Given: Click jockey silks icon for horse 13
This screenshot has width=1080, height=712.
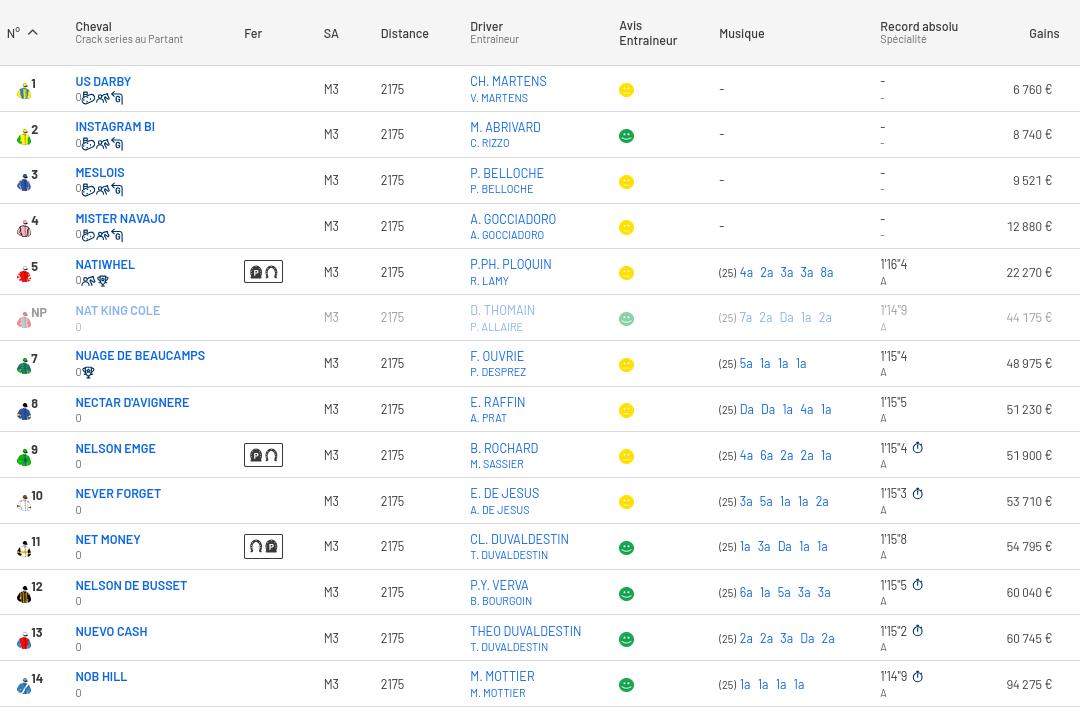Looking at the screenshot, I should (x=24, y=640).
